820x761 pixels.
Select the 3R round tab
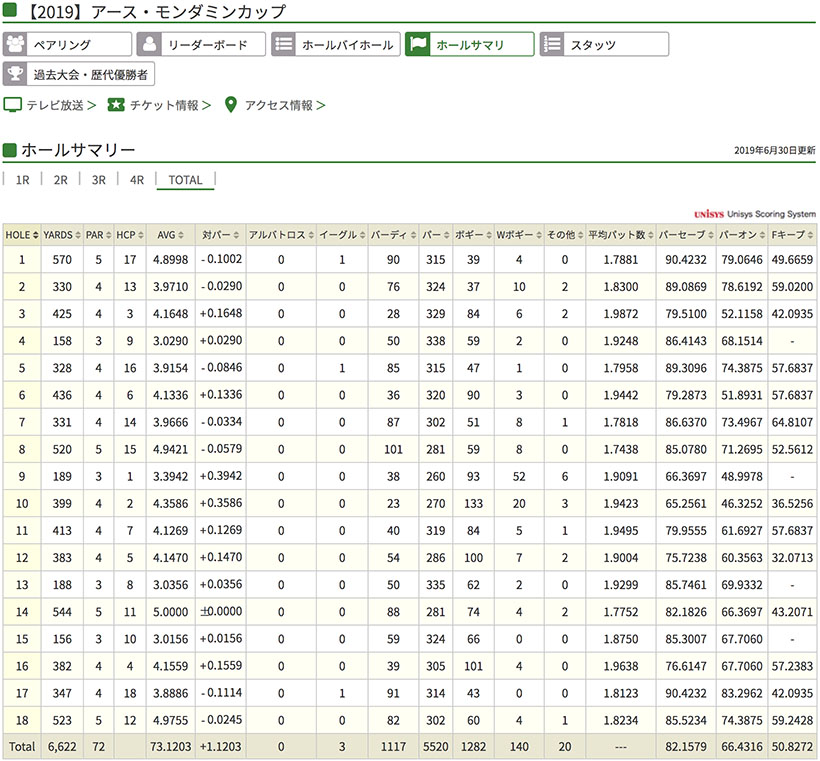98,181
